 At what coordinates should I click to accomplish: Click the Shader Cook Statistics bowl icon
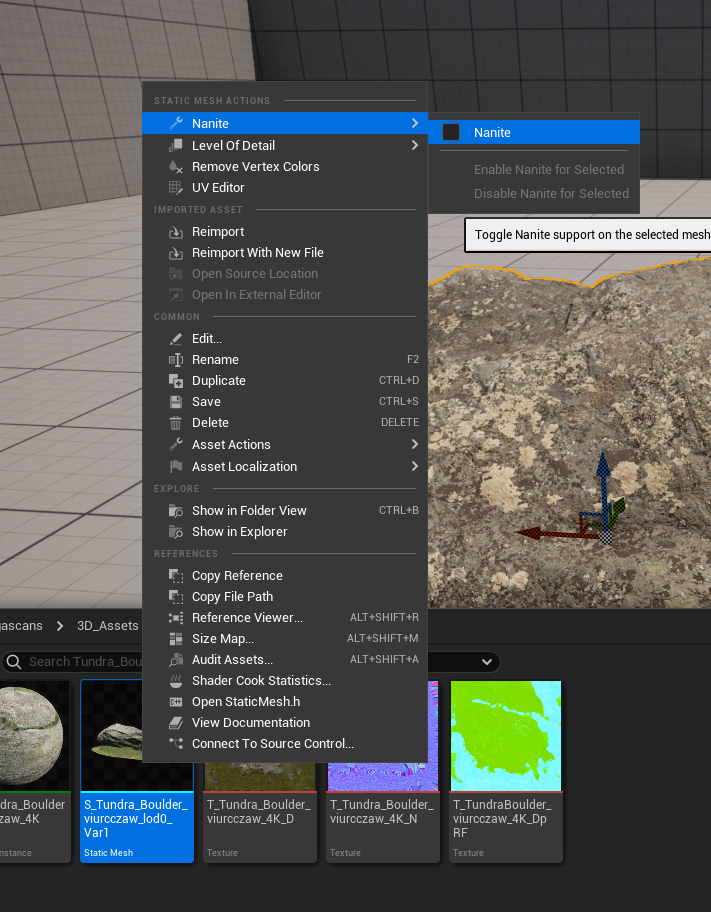(176, 681)
